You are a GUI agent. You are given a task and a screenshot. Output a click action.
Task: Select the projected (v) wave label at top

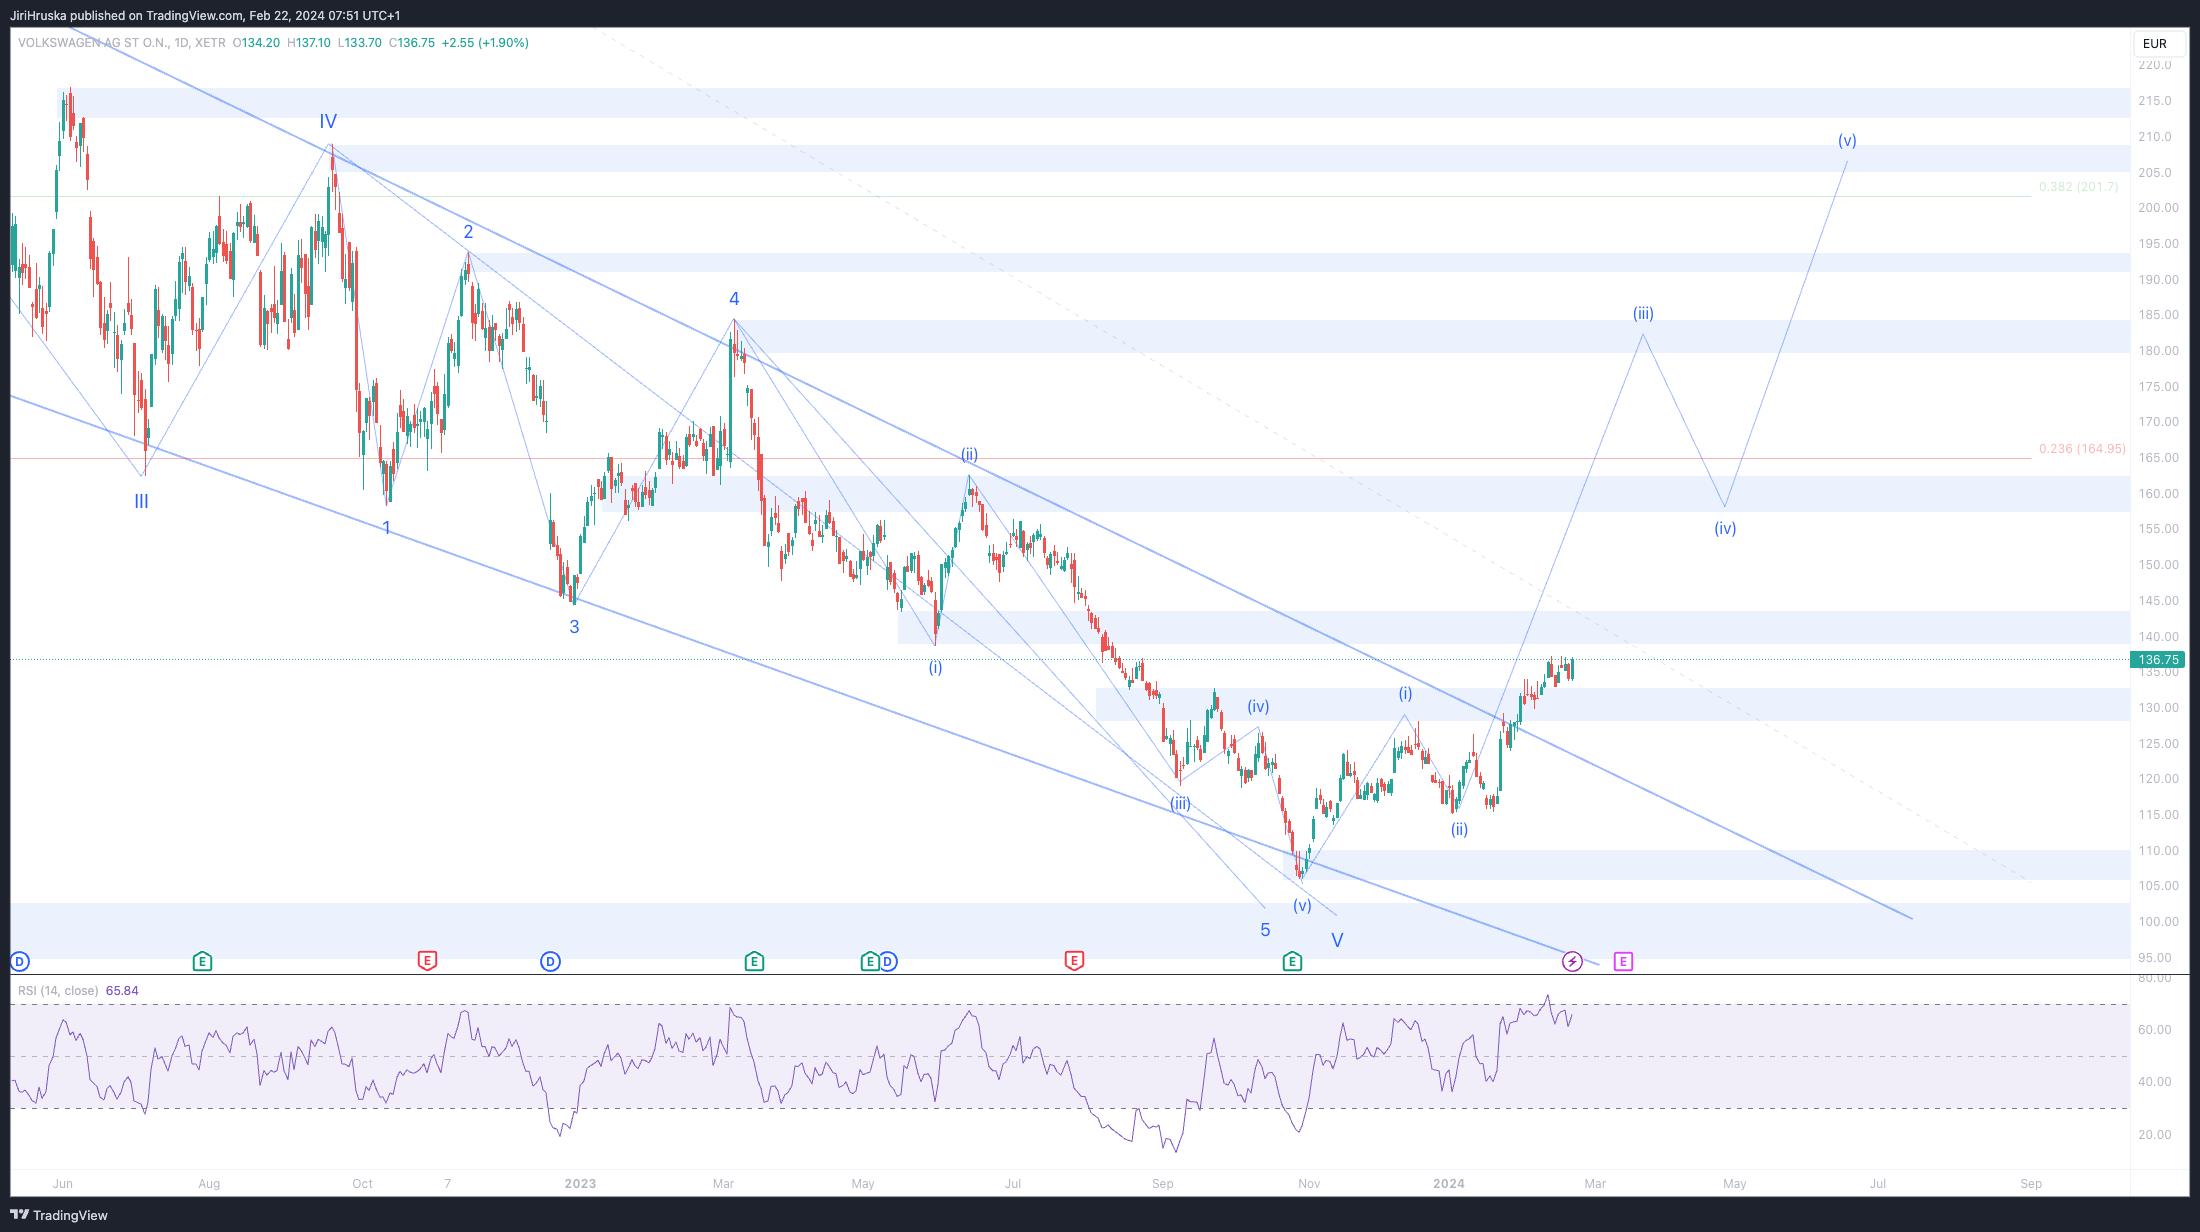(x=1847, y=141)
